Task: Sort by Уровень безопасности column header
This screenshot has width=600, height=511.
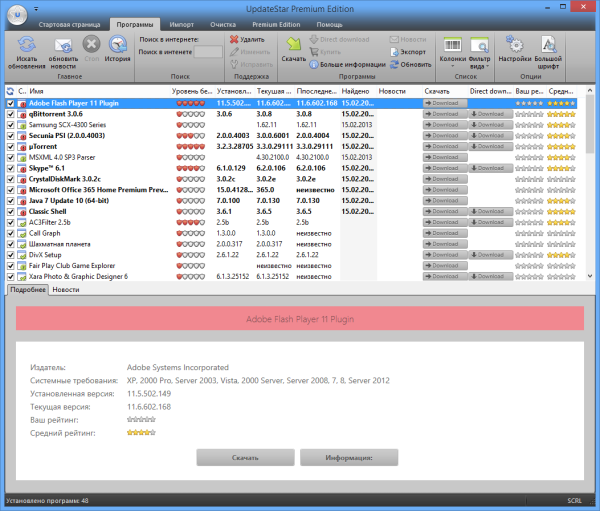Action: pos(192,91)
